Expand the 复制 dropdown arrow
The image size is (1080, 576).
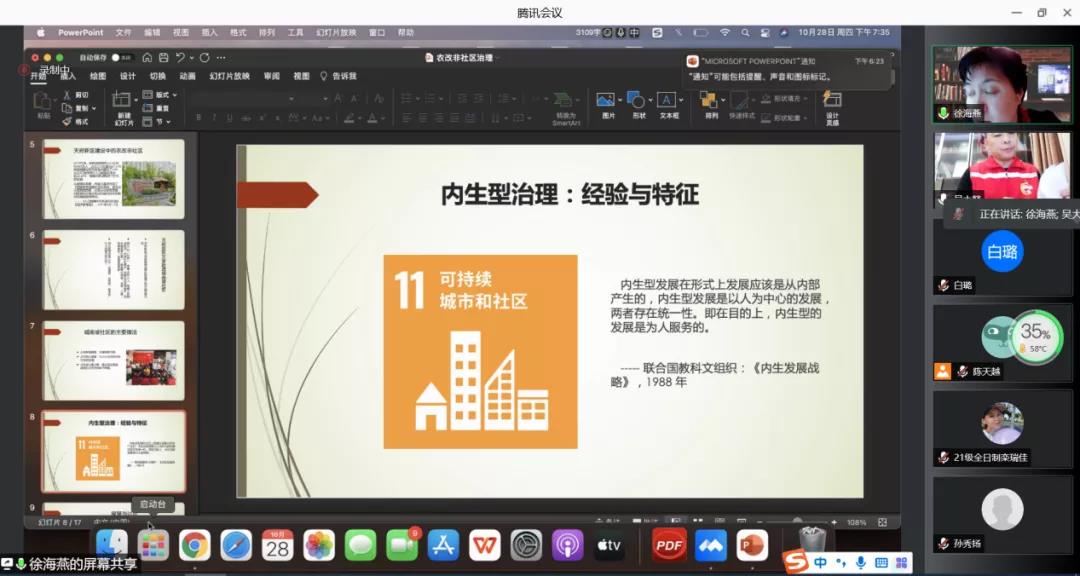click(x=94, y=108)
